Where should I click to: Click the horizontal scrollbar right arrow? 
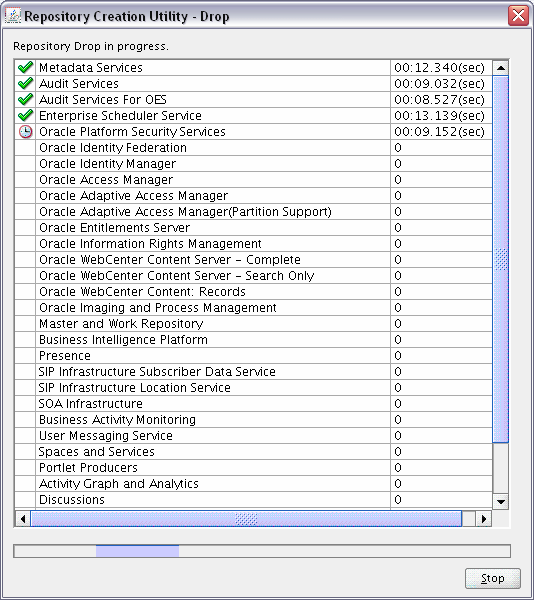484,519
